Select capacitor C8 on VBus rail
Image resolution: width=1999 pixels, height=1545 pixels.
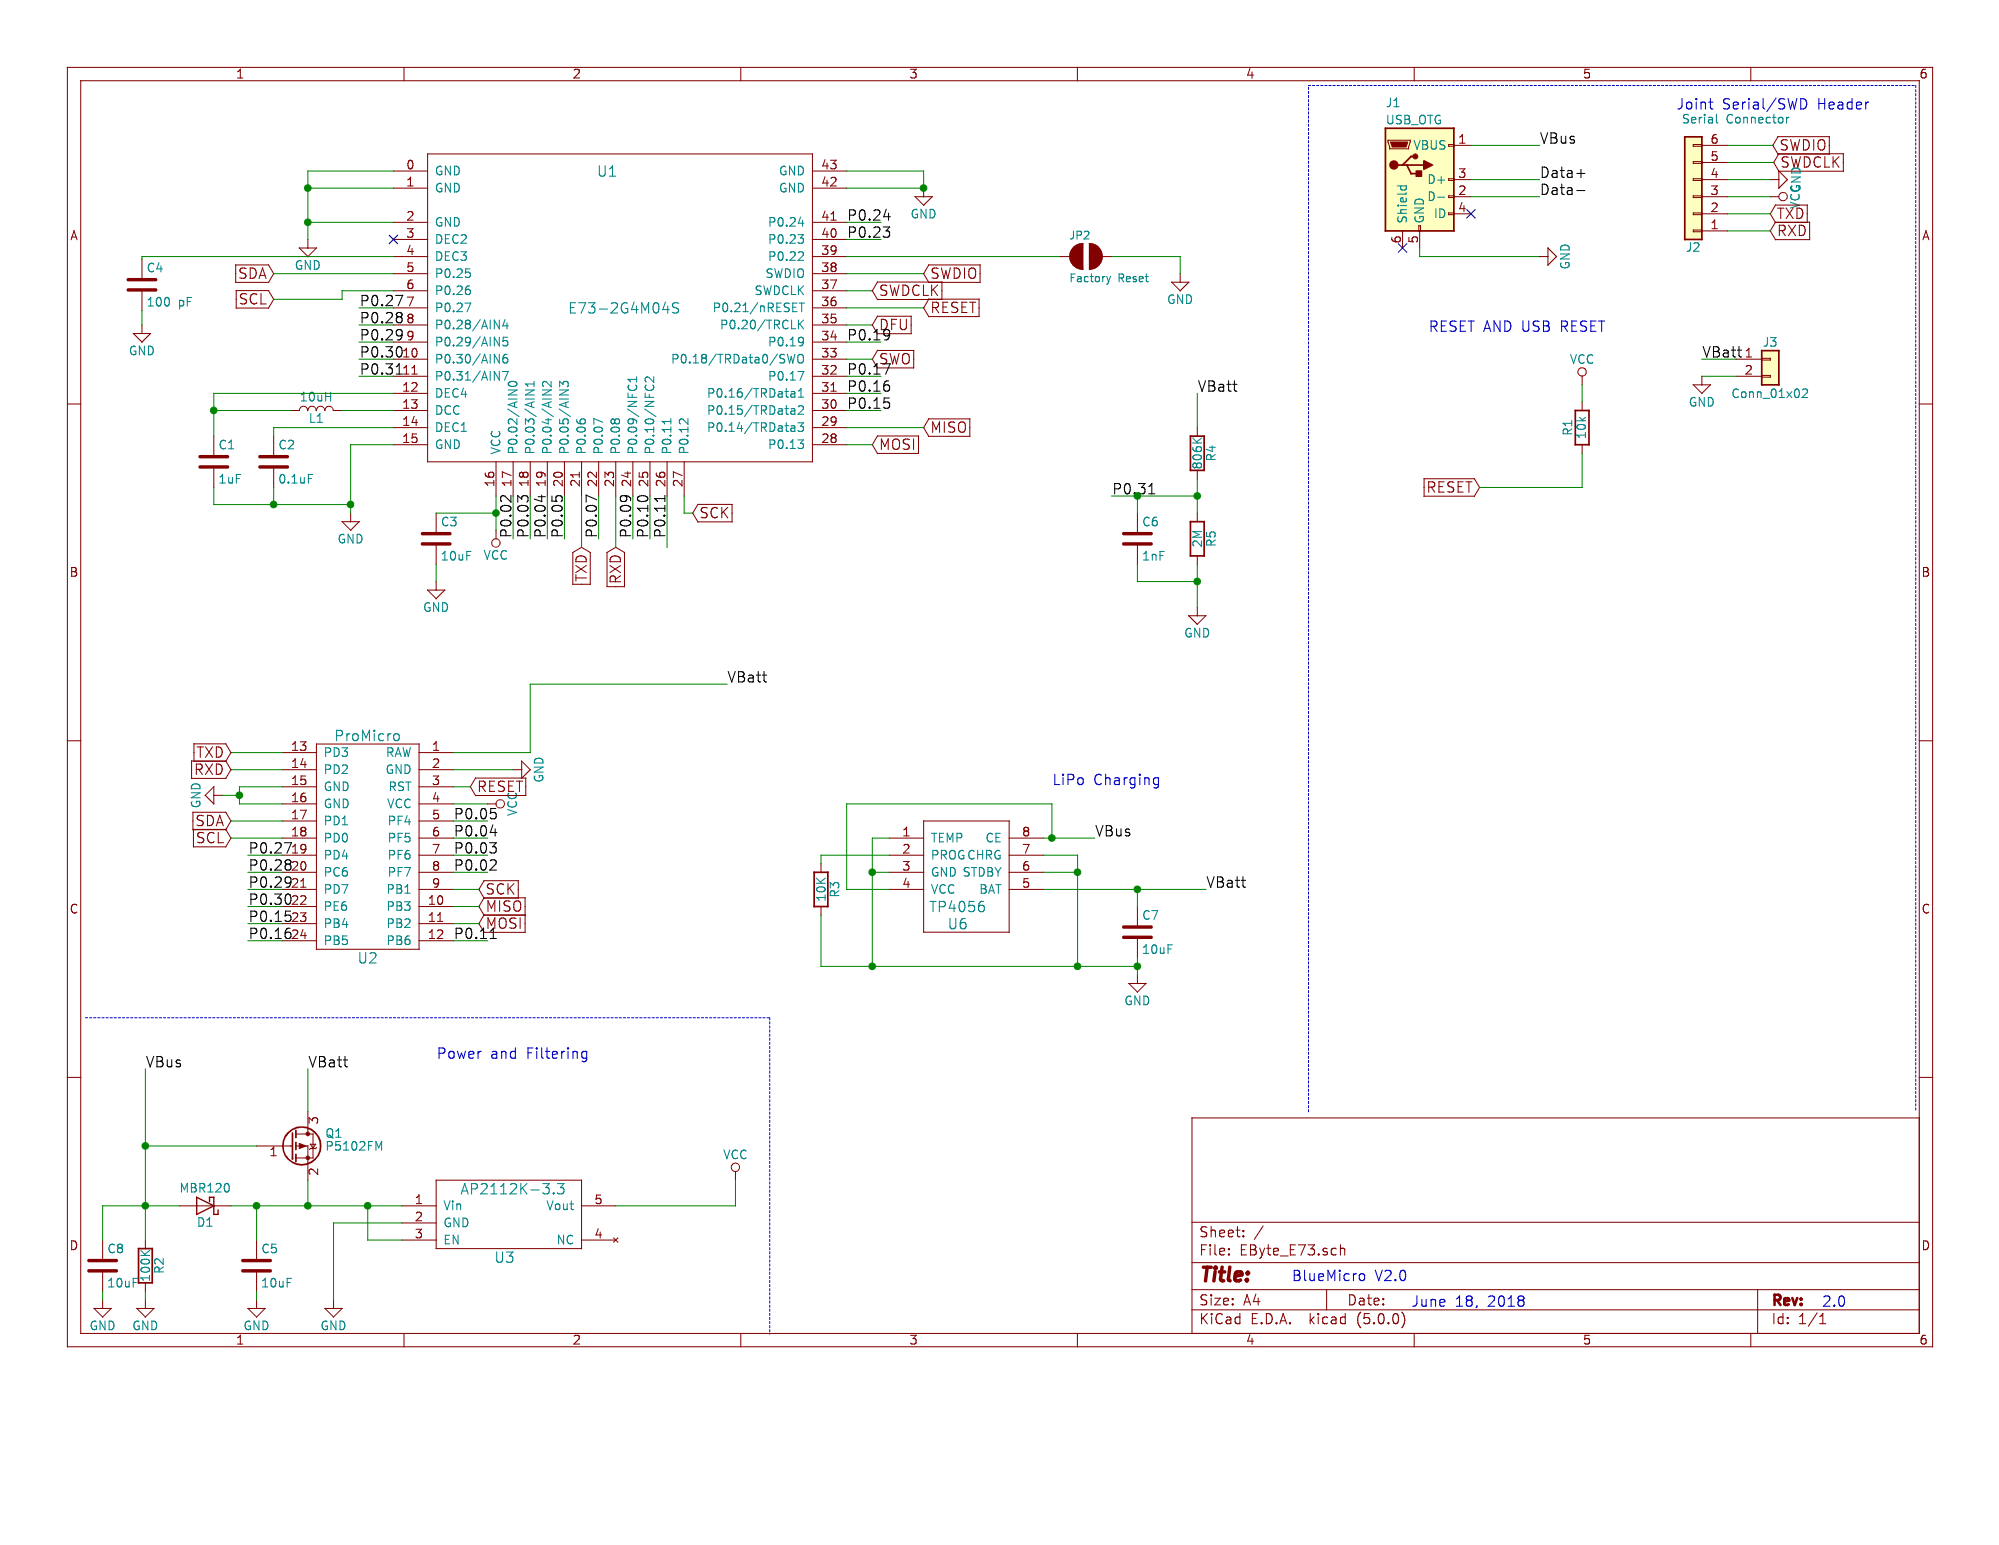tap(102, 1265)
